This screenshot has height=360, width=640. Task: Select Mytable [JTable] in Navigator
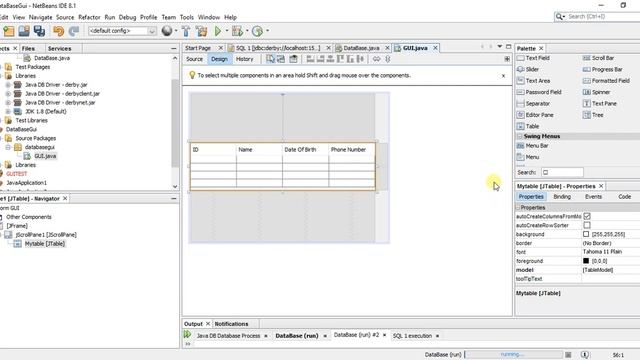[x=44, y=244]
